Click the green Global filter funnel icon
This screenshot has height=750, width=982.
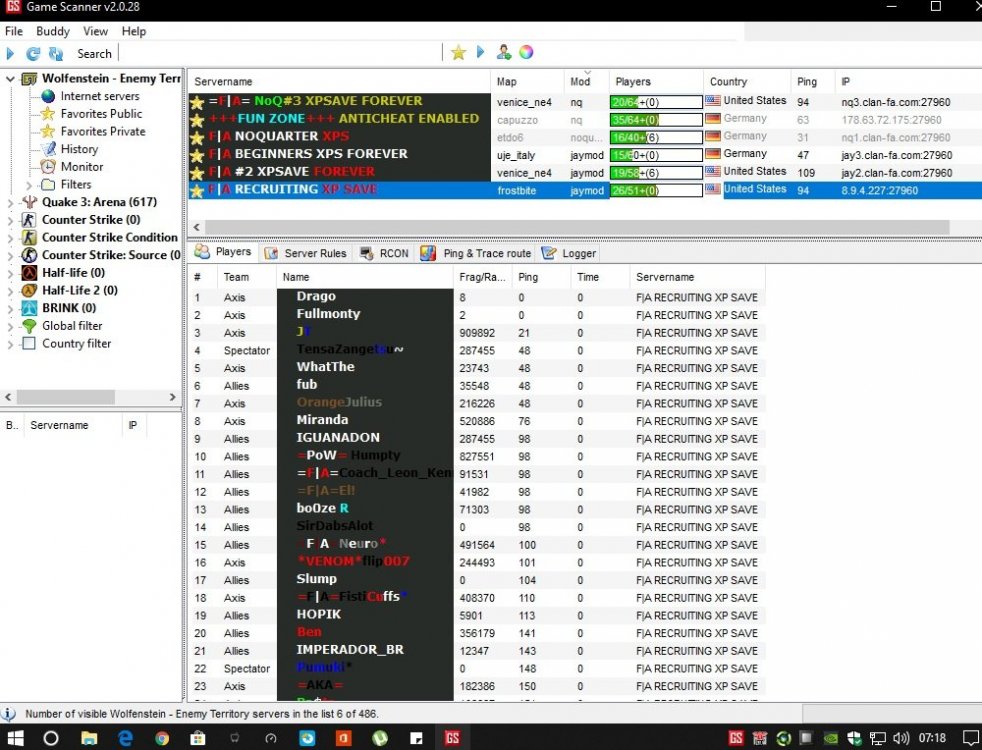29,326
